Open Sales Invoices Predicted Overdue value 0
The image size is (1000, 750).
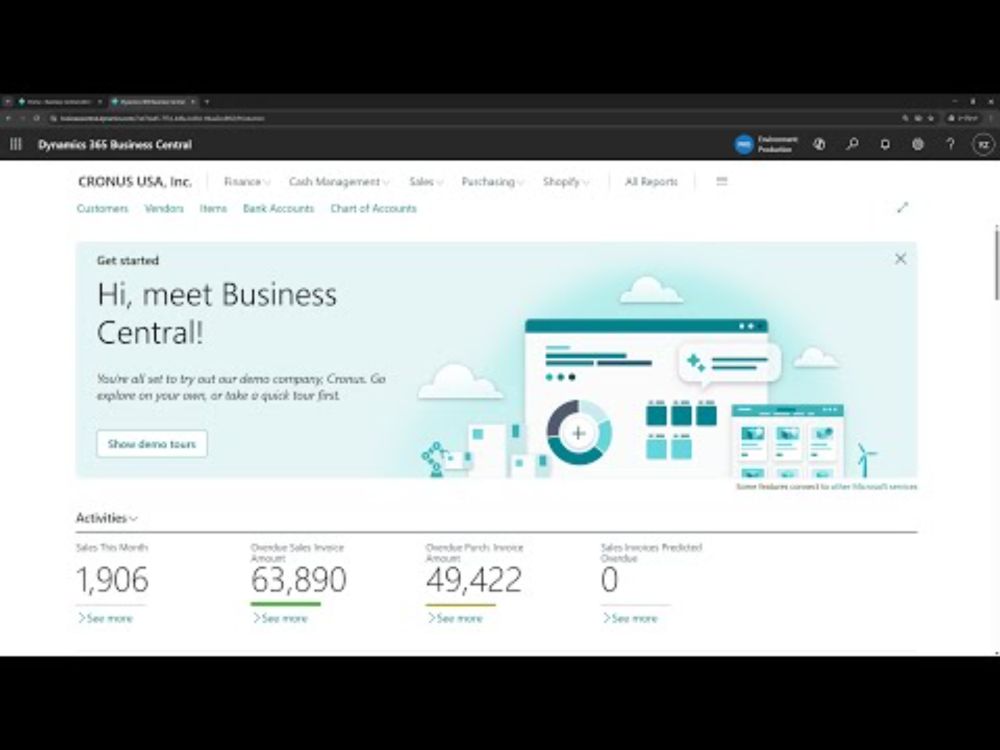click(x=610, y=580)
